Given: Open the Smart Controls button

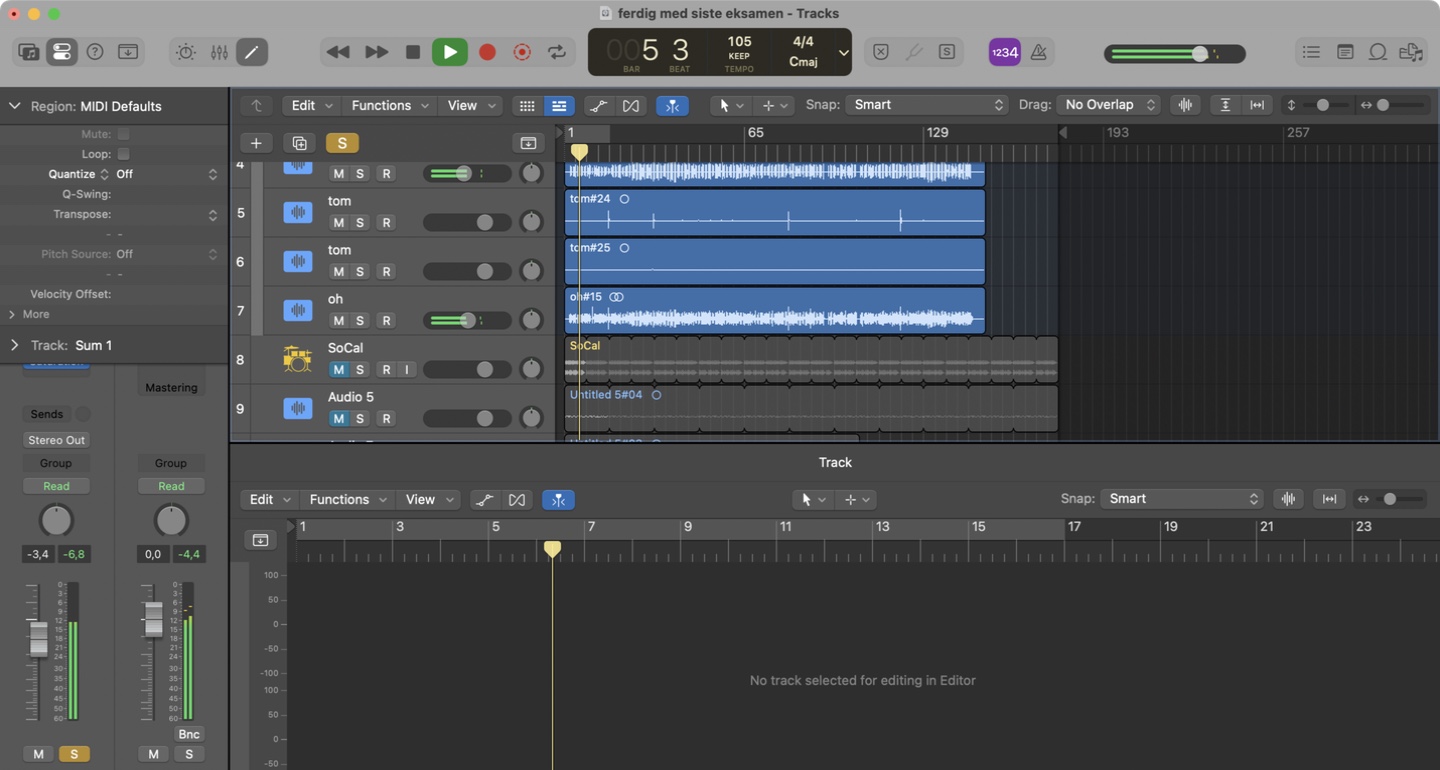Looking at the screenshot, I should click(x=186, y=52).
